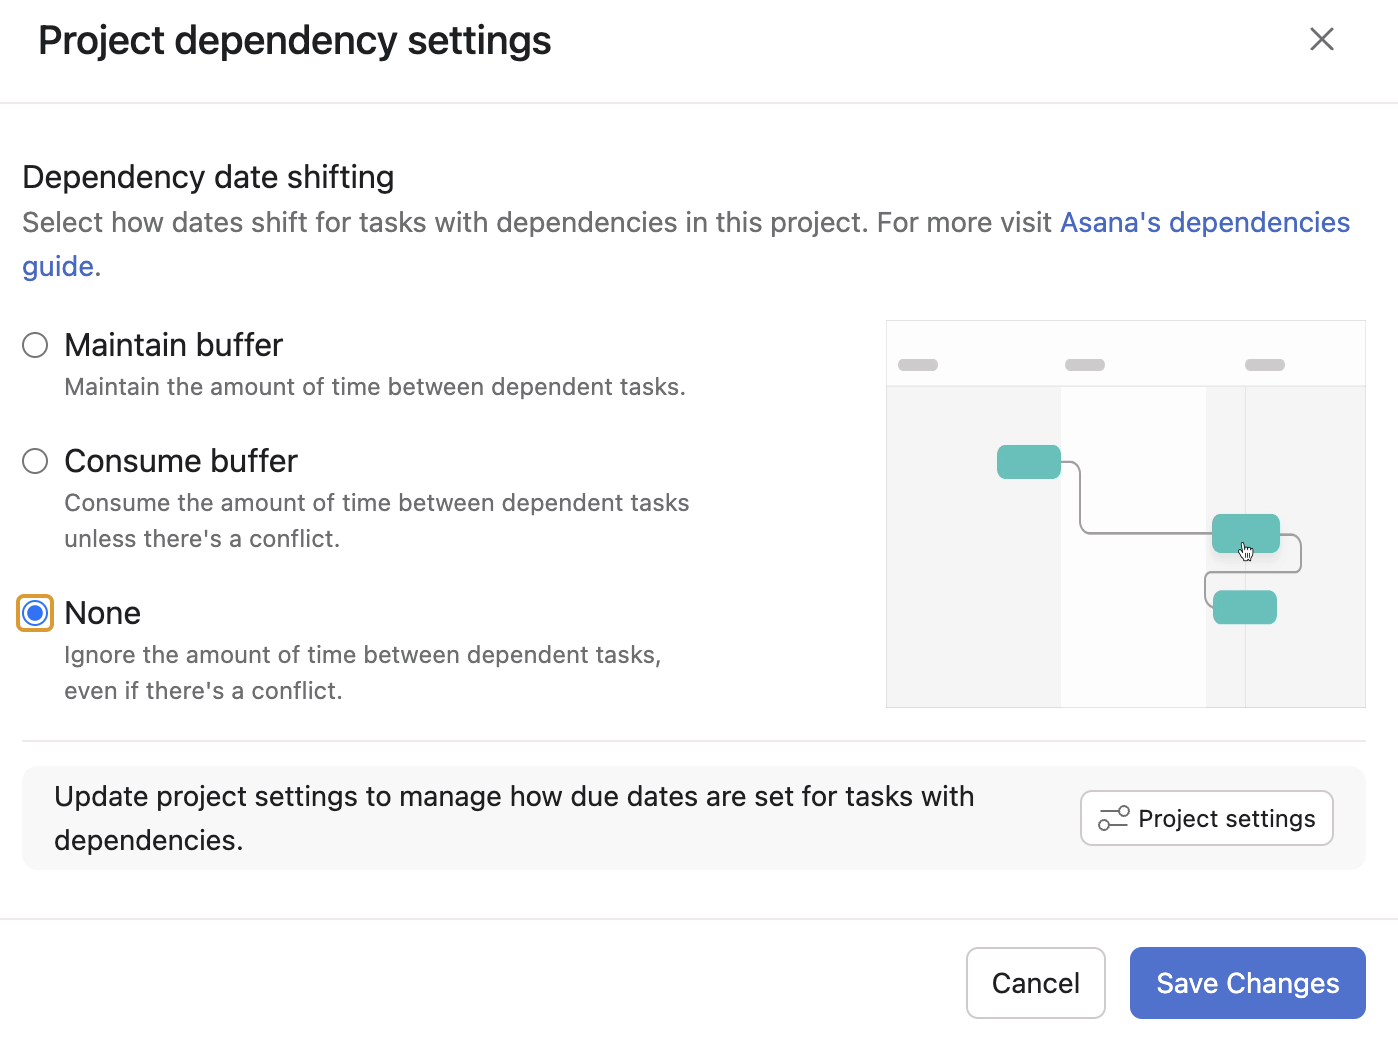The width and height of the screenshot is (1398, 1038).
Task: Click the right gray header pill in diagram
Action: click(1264, 365)
